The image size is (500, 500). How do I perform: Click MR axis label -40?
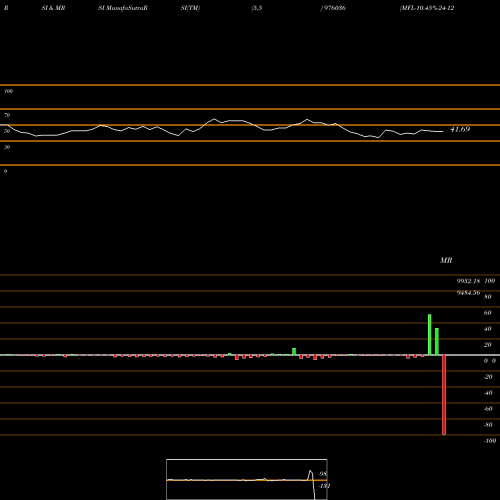click(488, 393)
